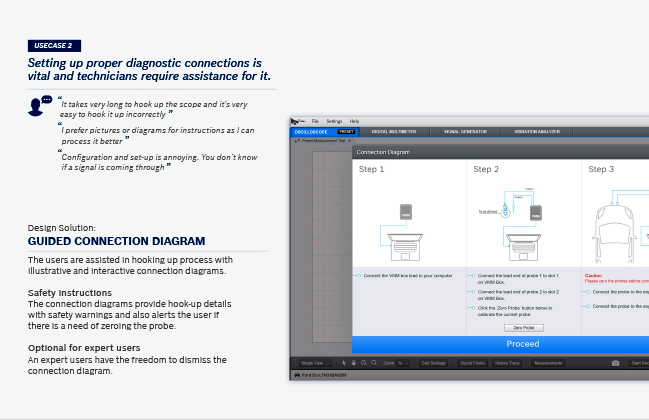
Task: Open the Zoom level dropdown
Action: pyautogui.click(x=400, y=363)
